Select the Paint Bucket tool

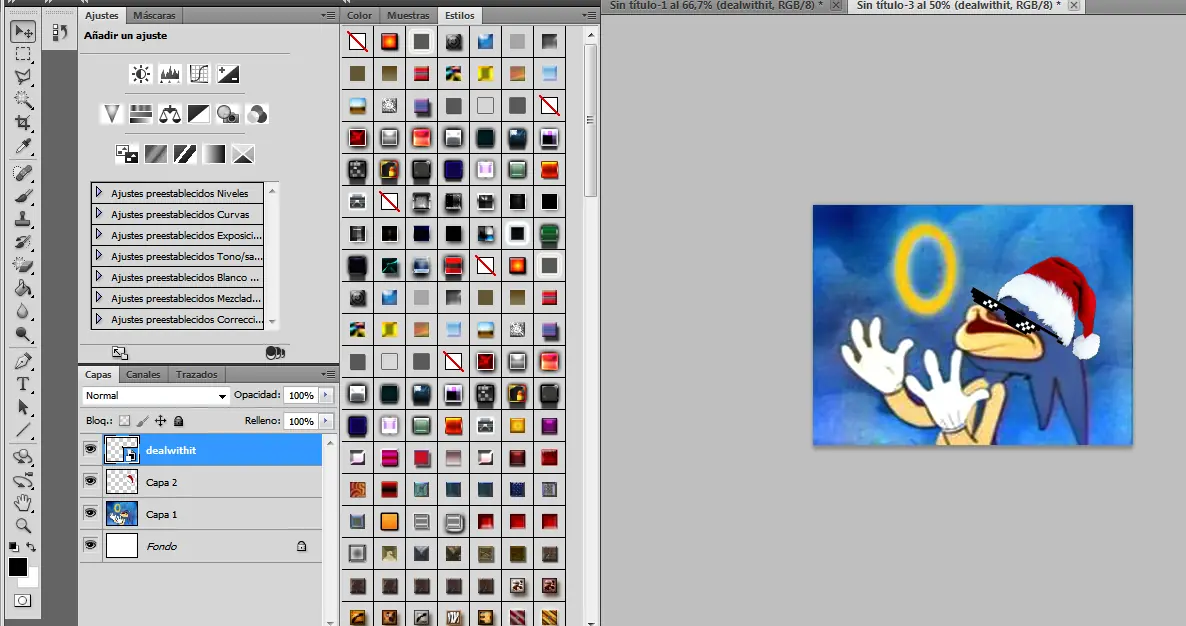coord(23,288)
